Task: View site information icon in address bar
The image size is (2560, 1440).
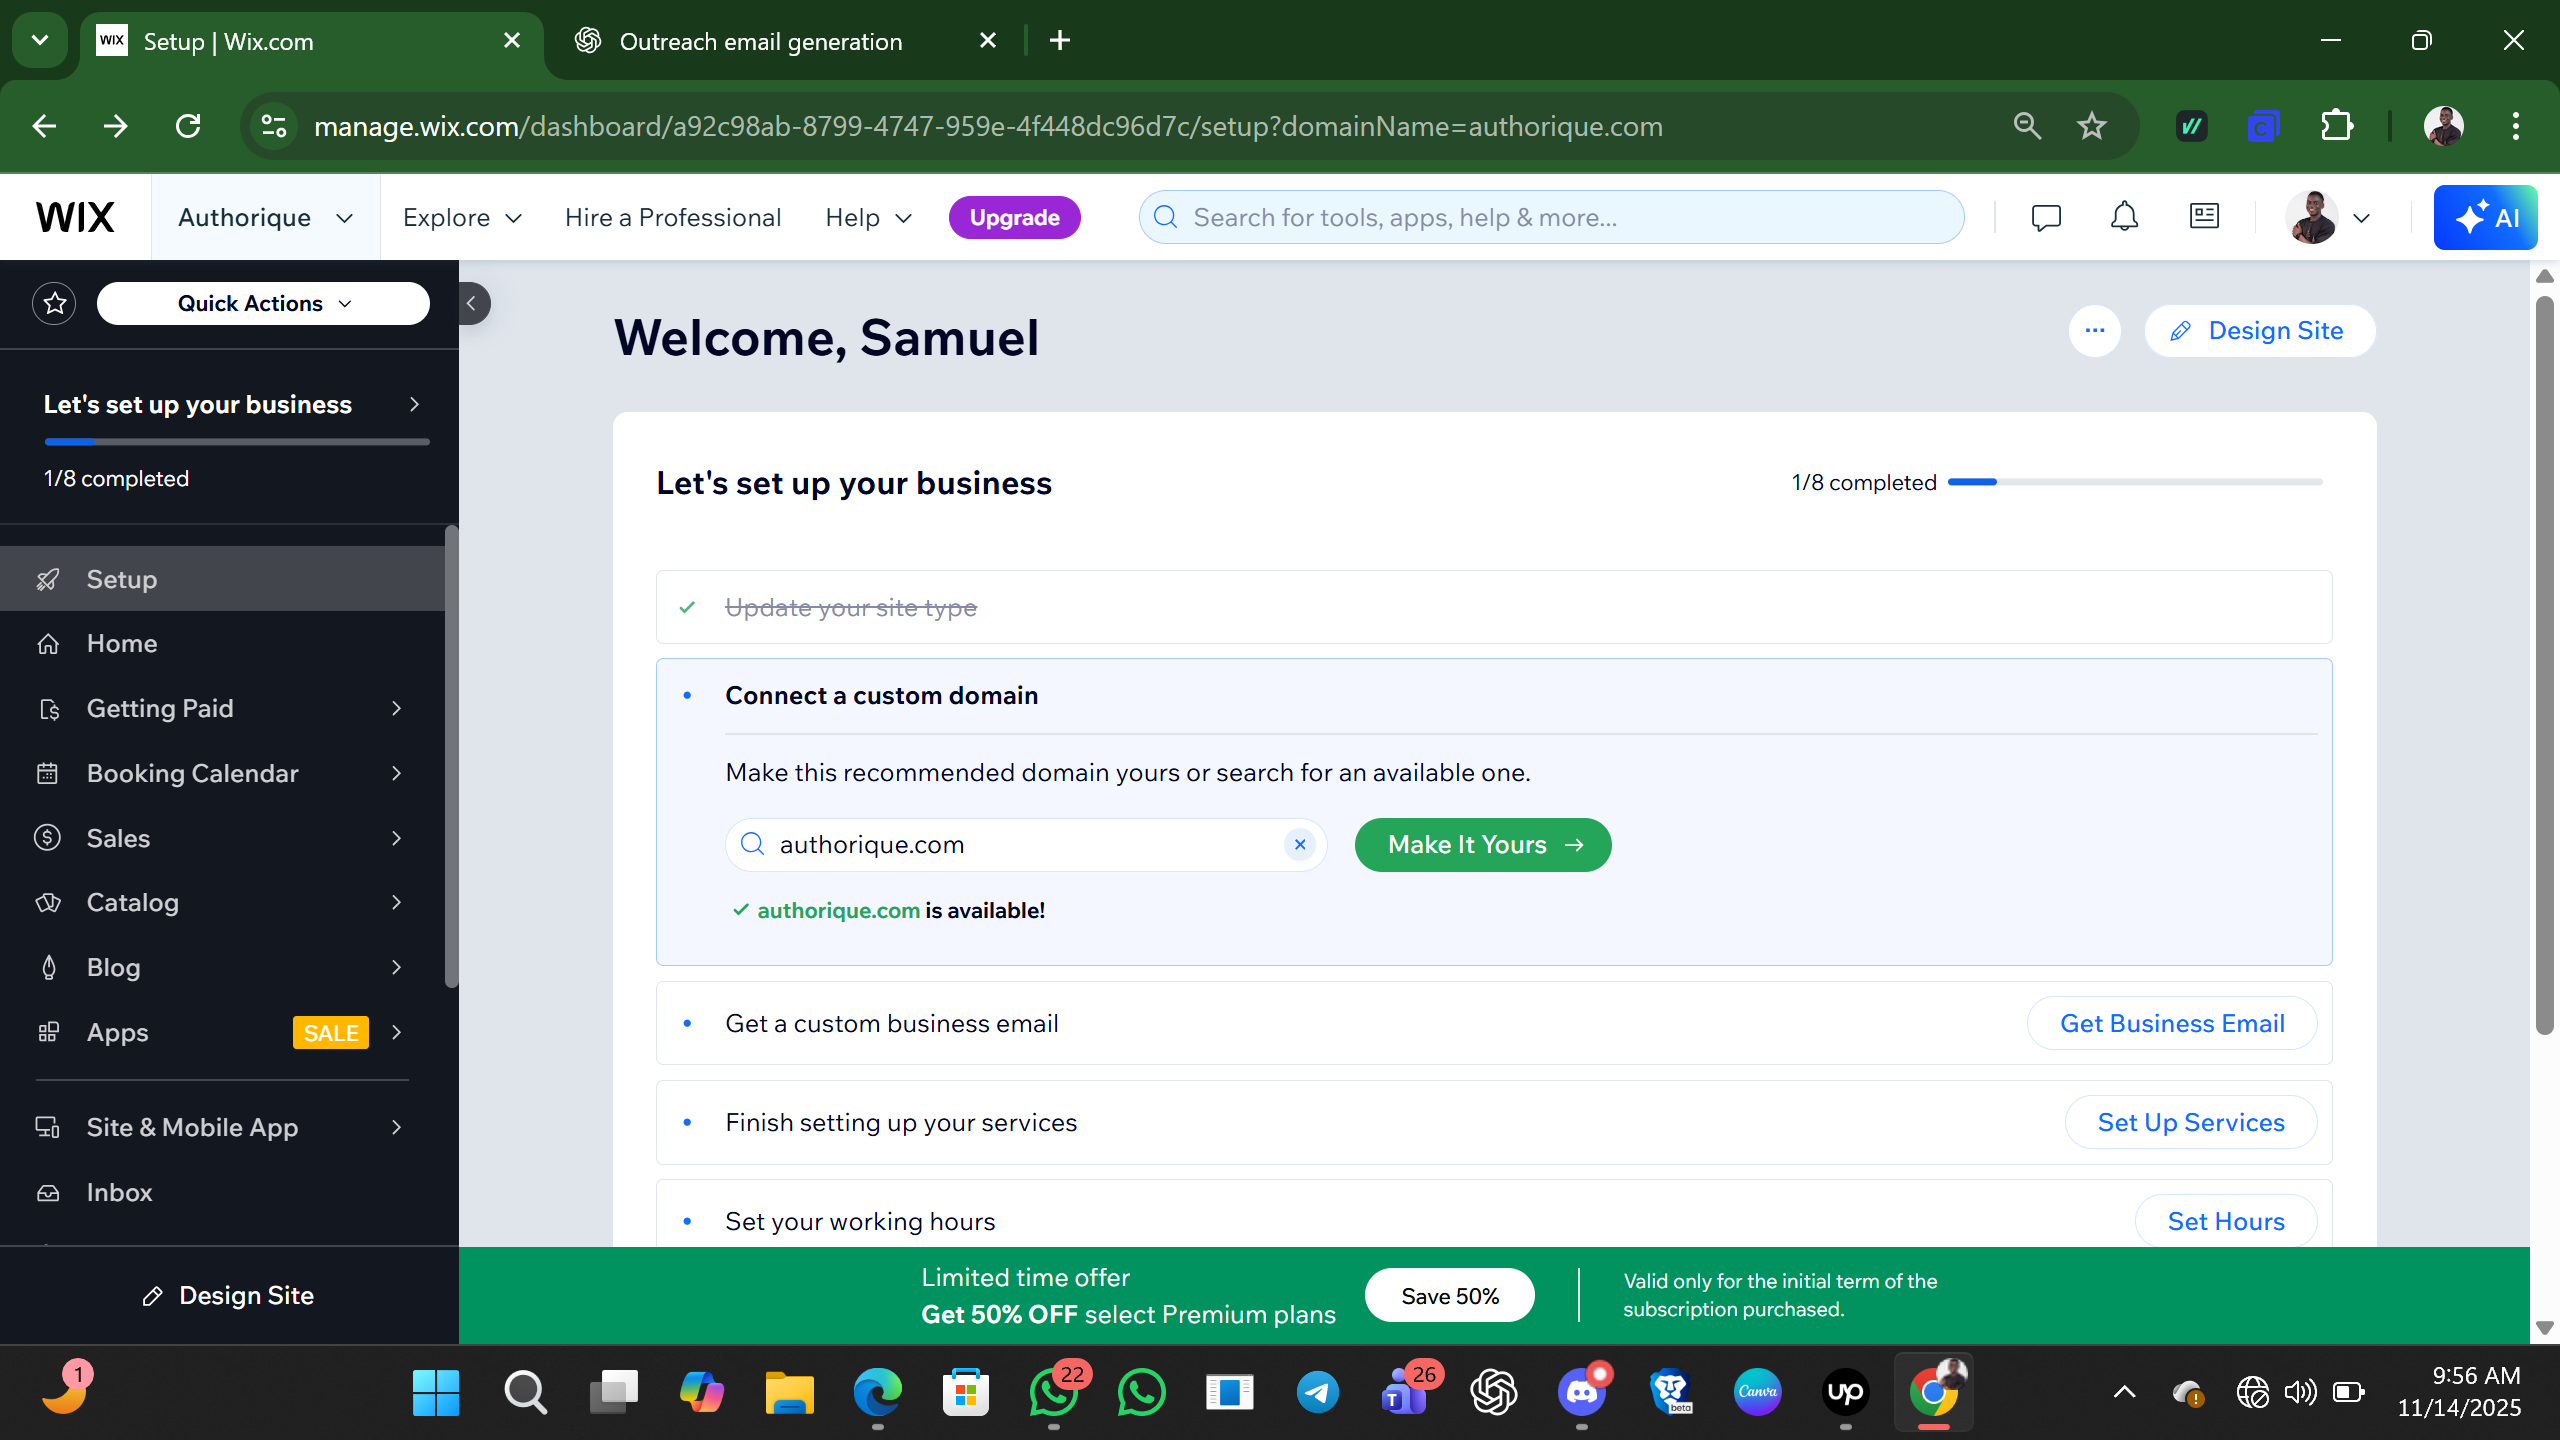Action: coord(274,126)
